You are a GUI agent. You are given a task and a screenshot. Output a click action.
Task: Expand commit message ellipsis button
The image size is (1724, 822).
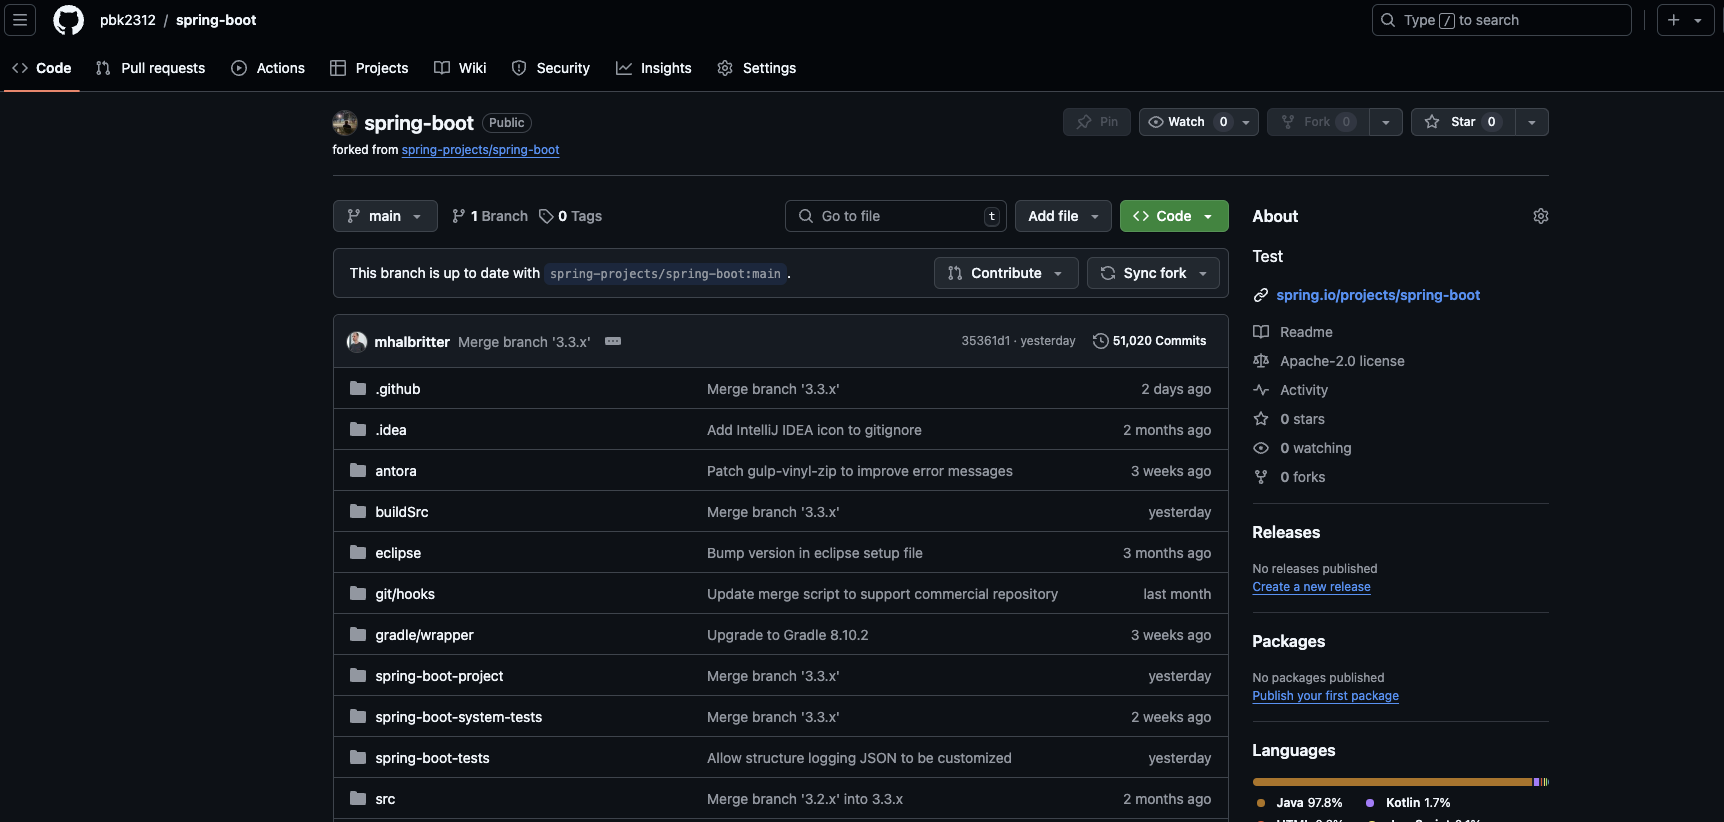click(613, 341)
